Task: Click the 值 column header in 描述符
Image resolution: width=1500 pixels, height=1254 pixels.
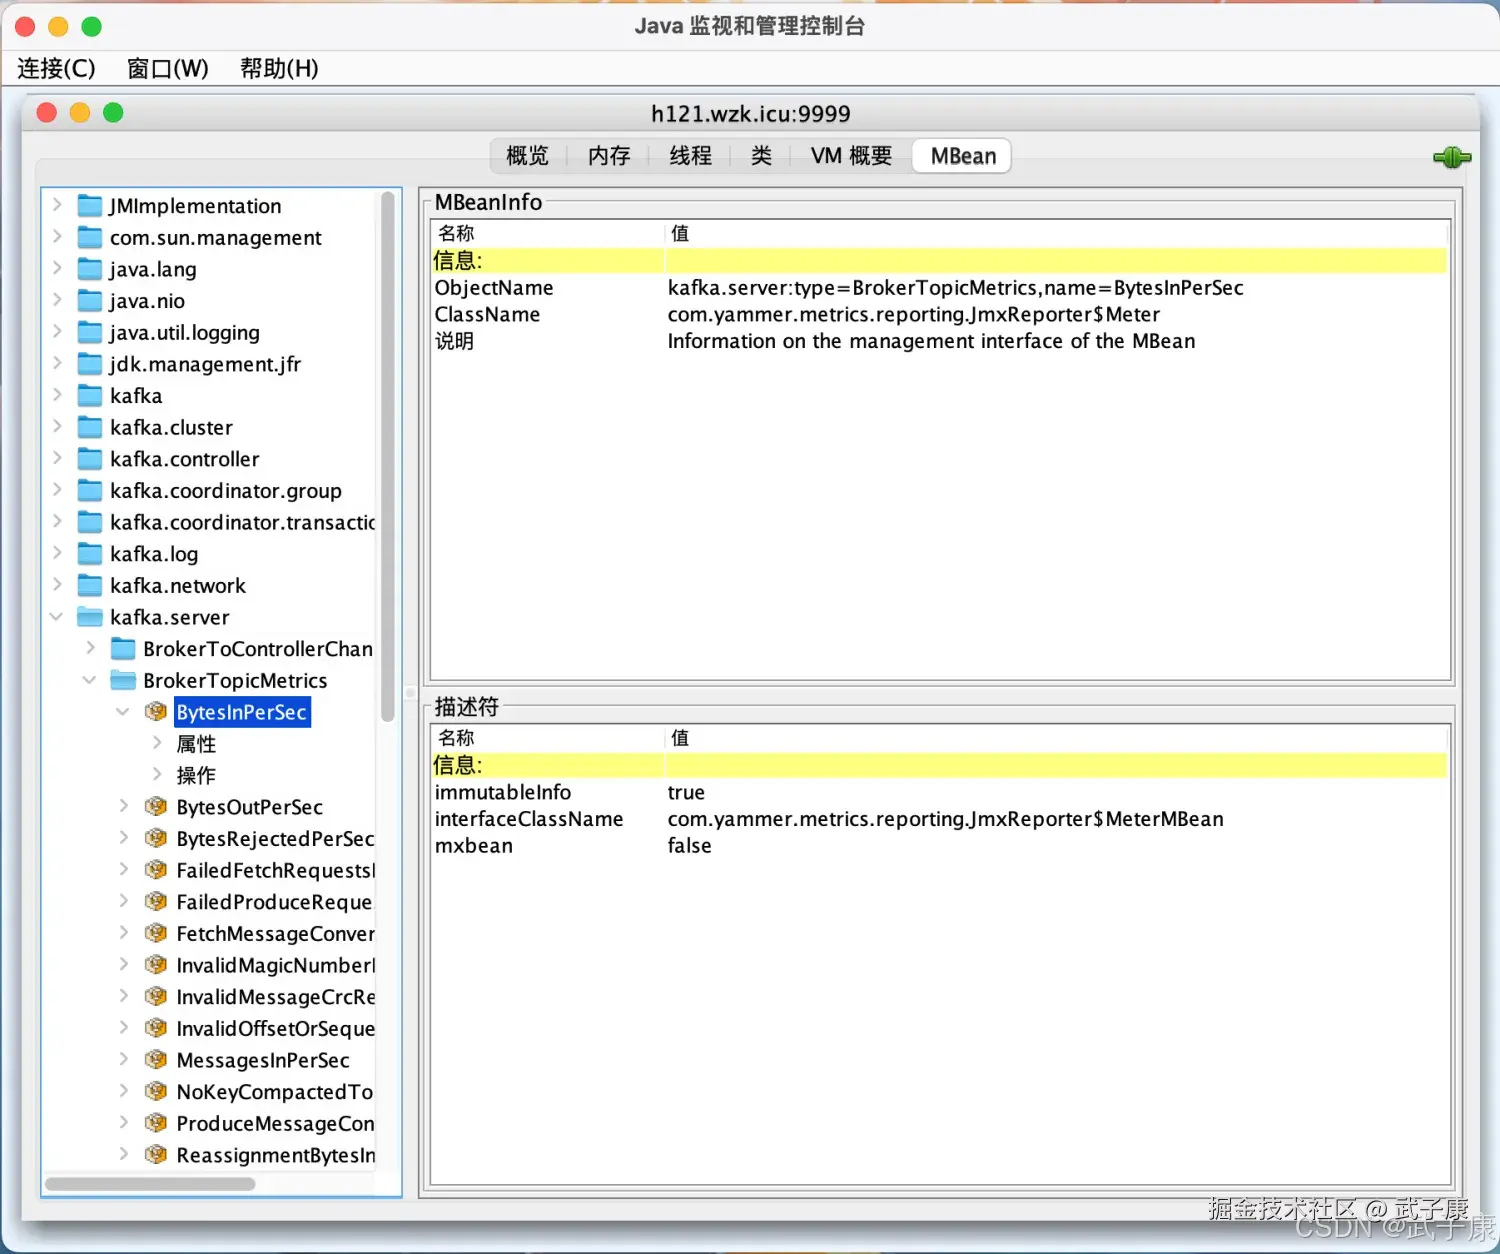Action: tap(1056, 738)
